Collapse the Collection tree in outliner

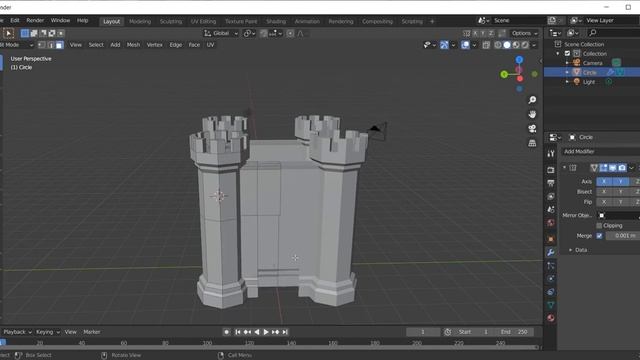click(x=558, y=53)
